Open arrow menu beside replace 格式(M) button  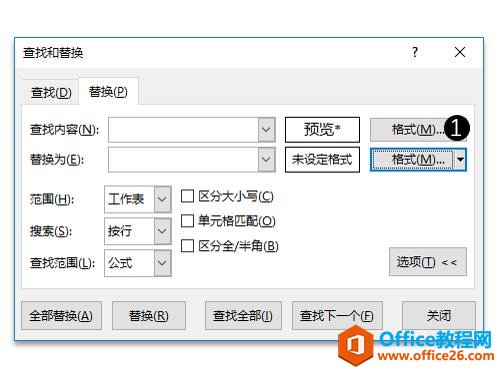(x=460, y=160)
